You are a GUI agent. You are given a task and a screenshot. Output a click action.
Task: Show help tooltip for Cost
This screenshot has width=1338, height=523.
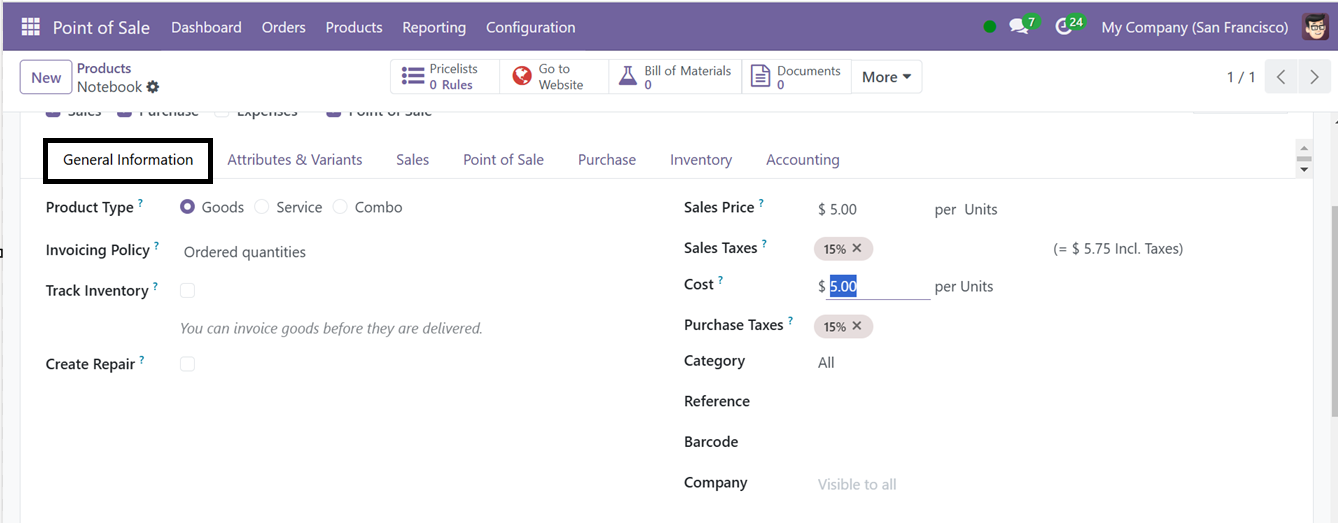tap(720, 280)
